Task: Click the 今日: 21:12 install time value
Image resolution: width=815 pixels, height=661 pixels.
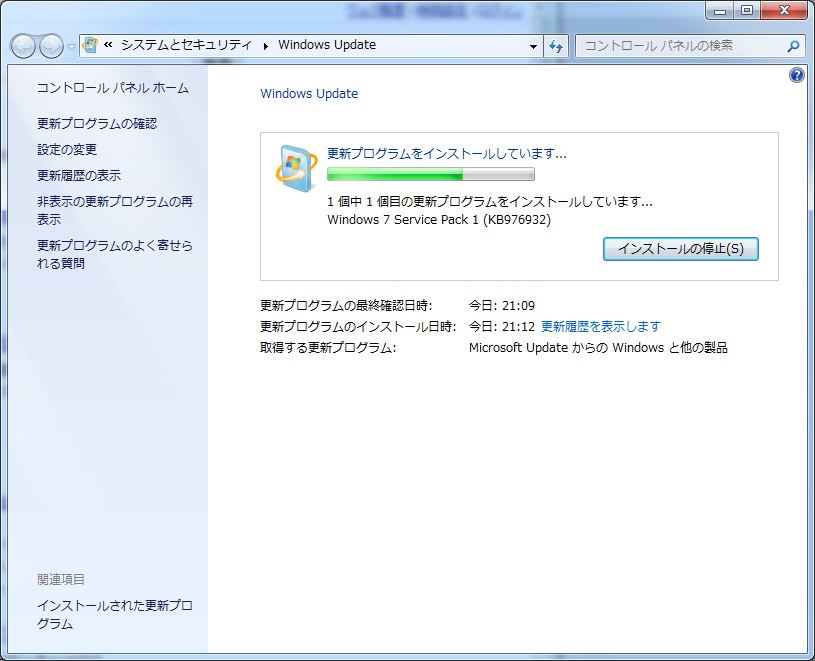Action: click(x=502, y=326)
